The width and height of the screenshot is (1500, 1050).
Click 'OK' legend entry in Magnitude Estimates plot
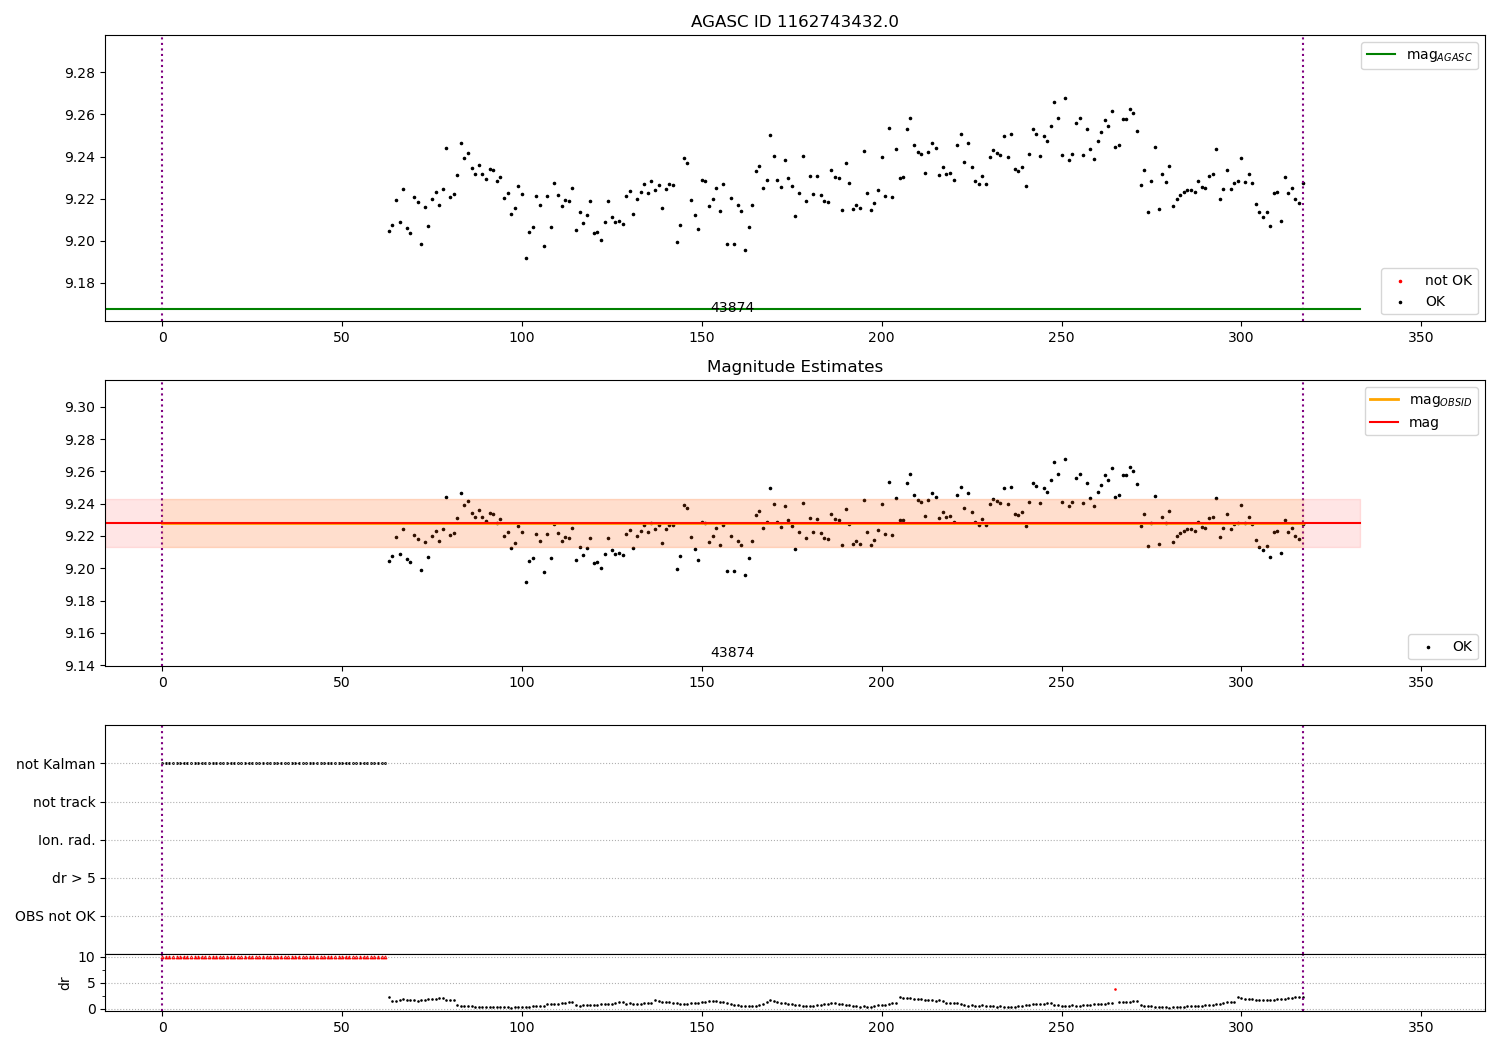coord(1450,647)
